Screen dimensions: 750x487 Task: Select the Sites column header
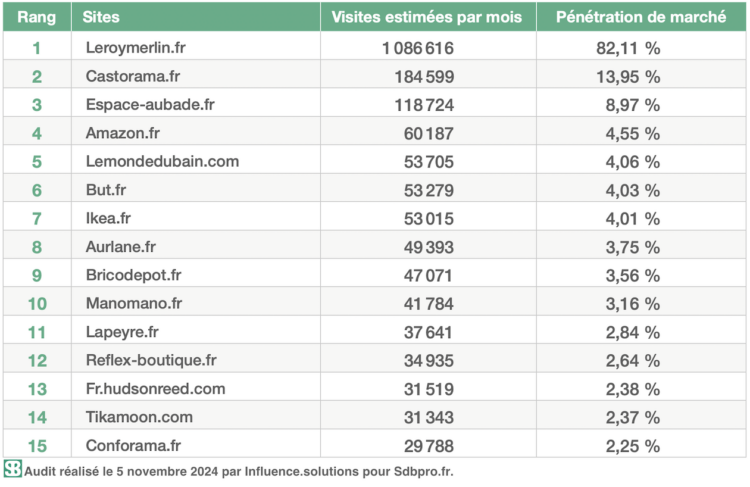(101, 18)
